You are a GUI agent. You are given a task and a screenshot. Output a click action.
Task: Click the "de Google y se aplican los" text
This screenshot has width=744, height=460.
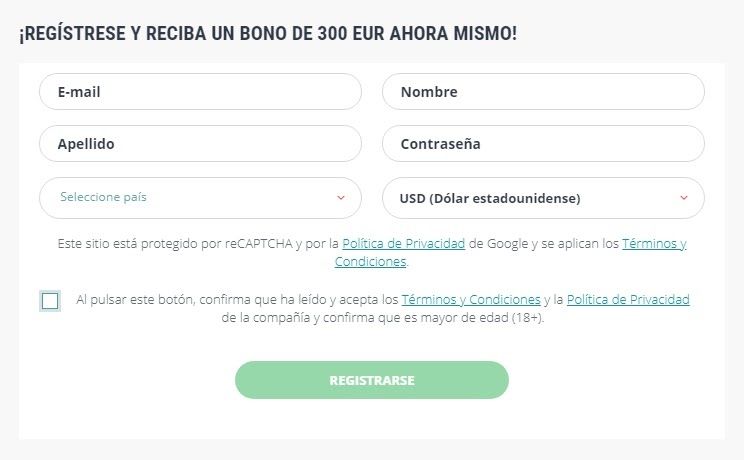543,243
